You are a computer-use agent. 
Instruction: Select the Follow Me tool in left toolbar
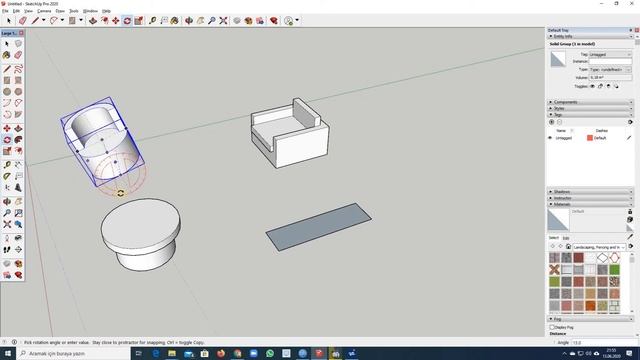(18, 140)
